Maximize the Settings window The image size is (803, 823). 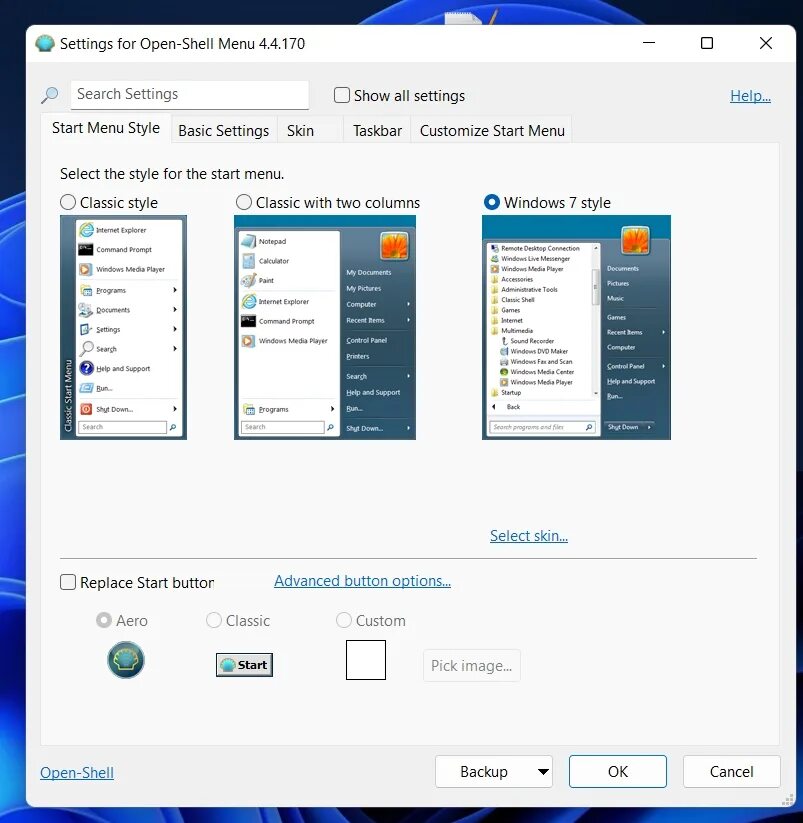tap(707, 43)
